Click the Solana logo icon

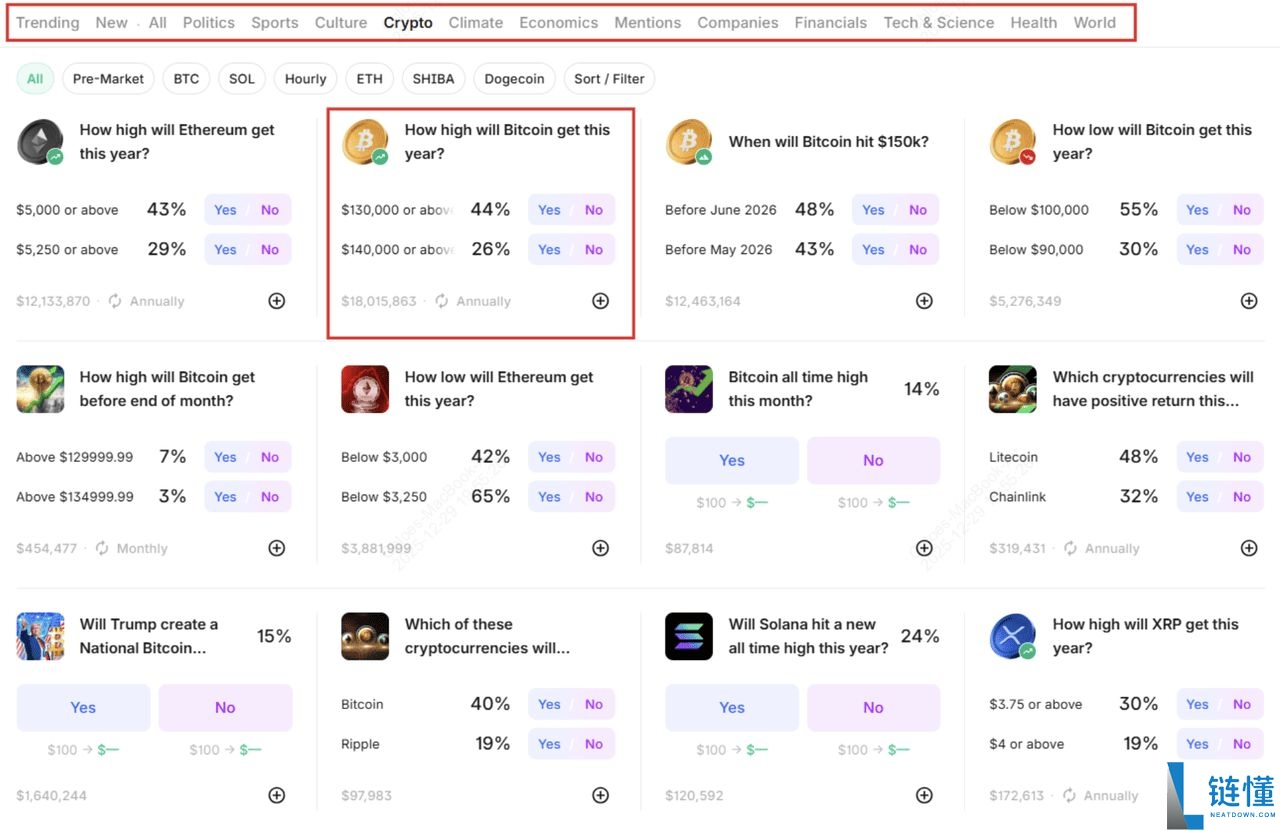689,636
